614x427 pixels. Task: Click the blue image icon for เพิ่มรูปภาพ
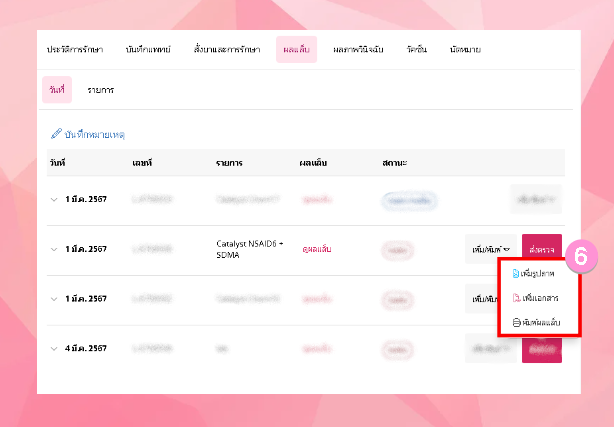(516, 273)
